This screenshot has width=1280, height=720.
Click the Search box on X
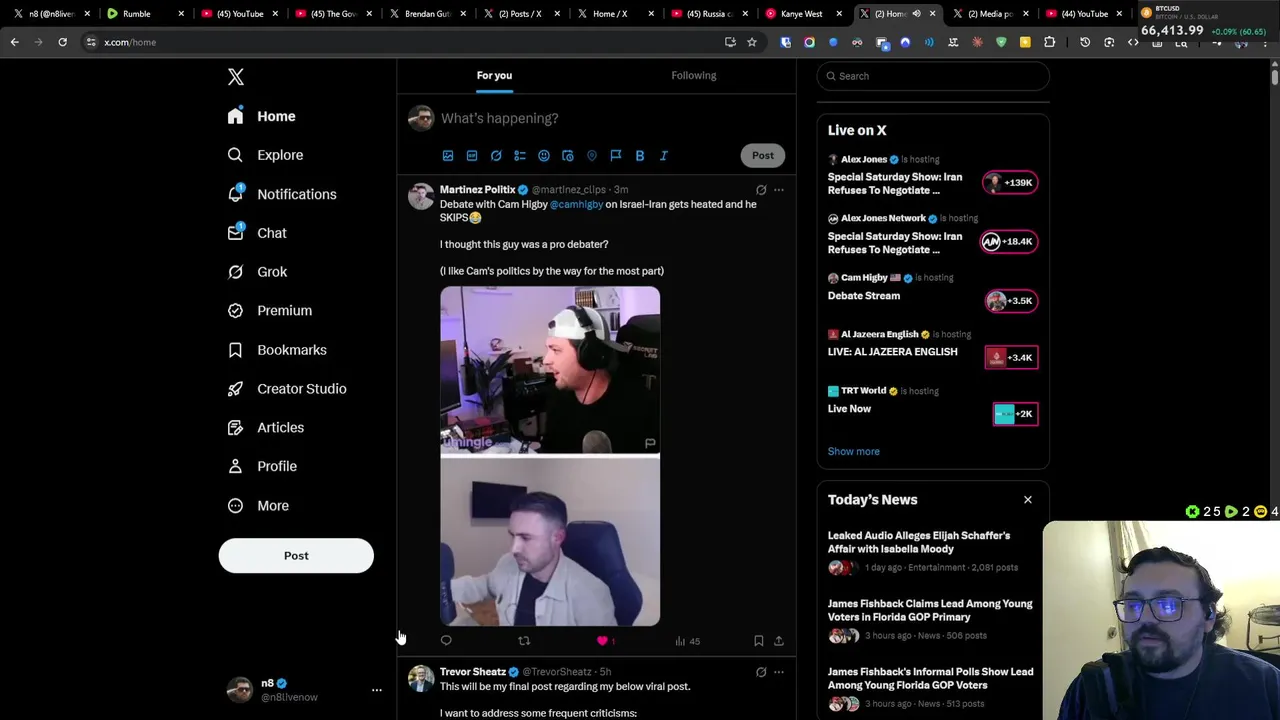(933, 76)
